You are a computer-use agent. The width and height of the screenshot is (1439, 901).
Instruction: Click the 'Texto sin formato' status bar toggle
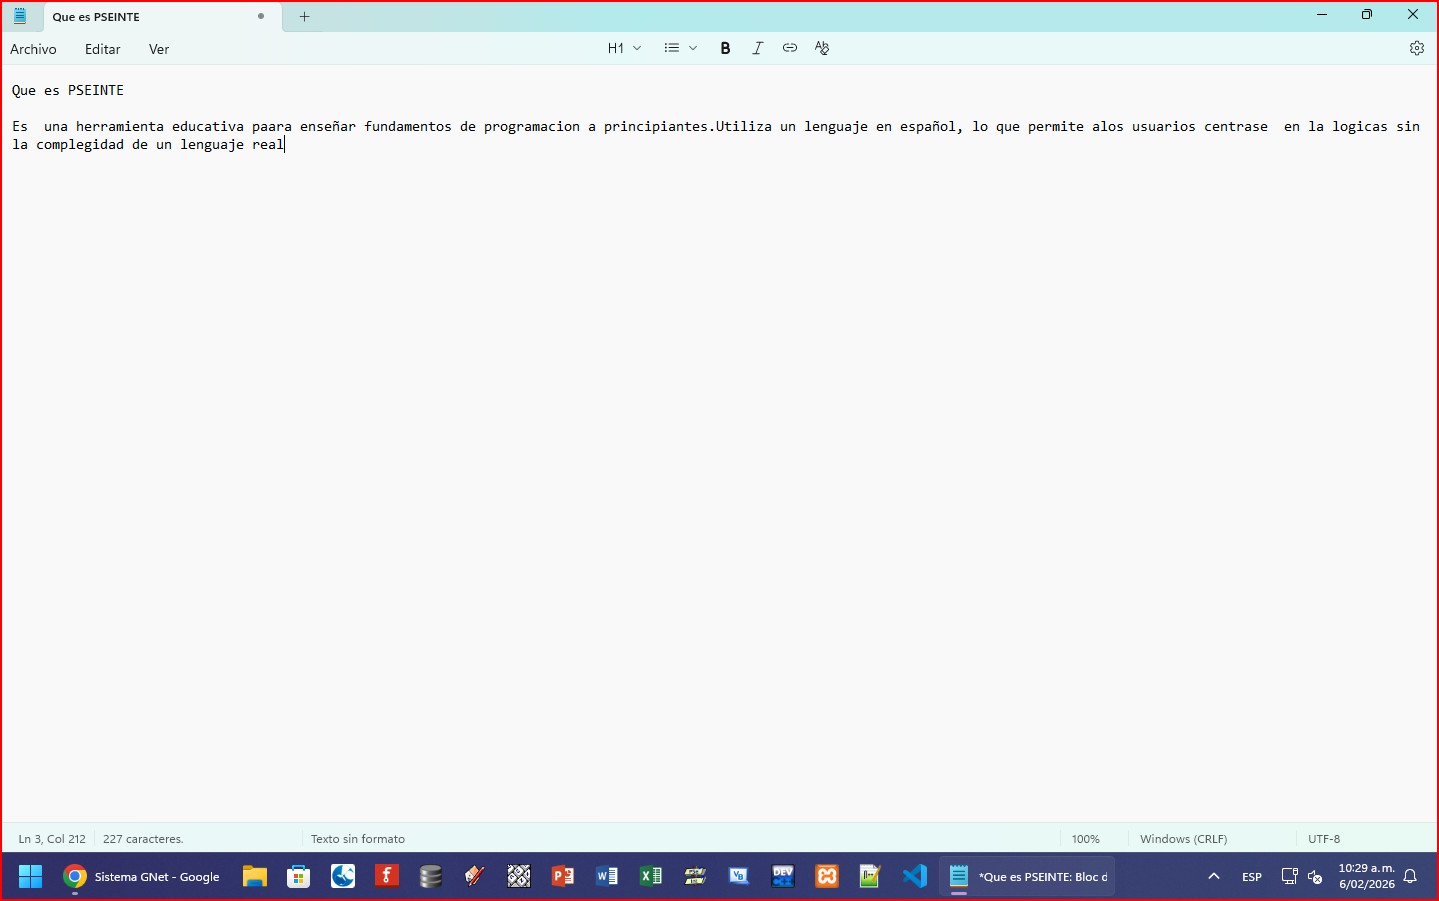[x=358, y=839]
